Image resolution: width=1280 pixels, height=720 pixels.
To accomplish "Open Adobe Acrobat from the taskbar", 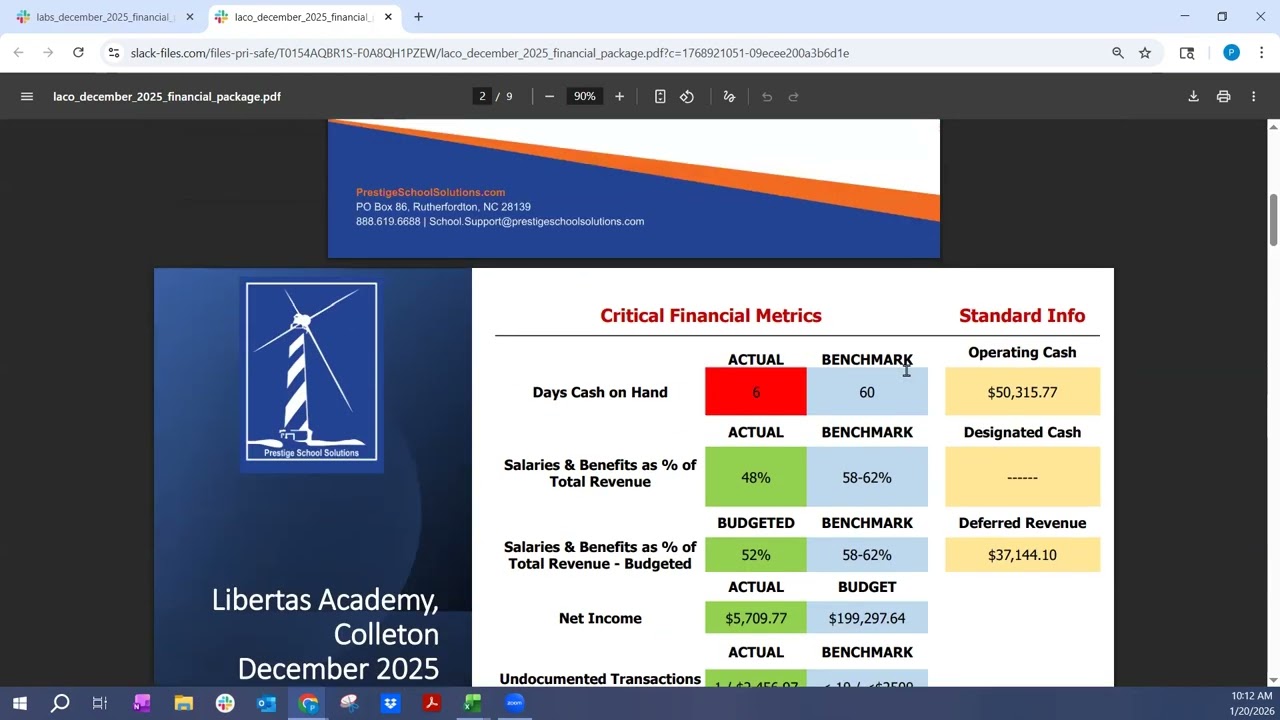I will [x=431, y=703].
